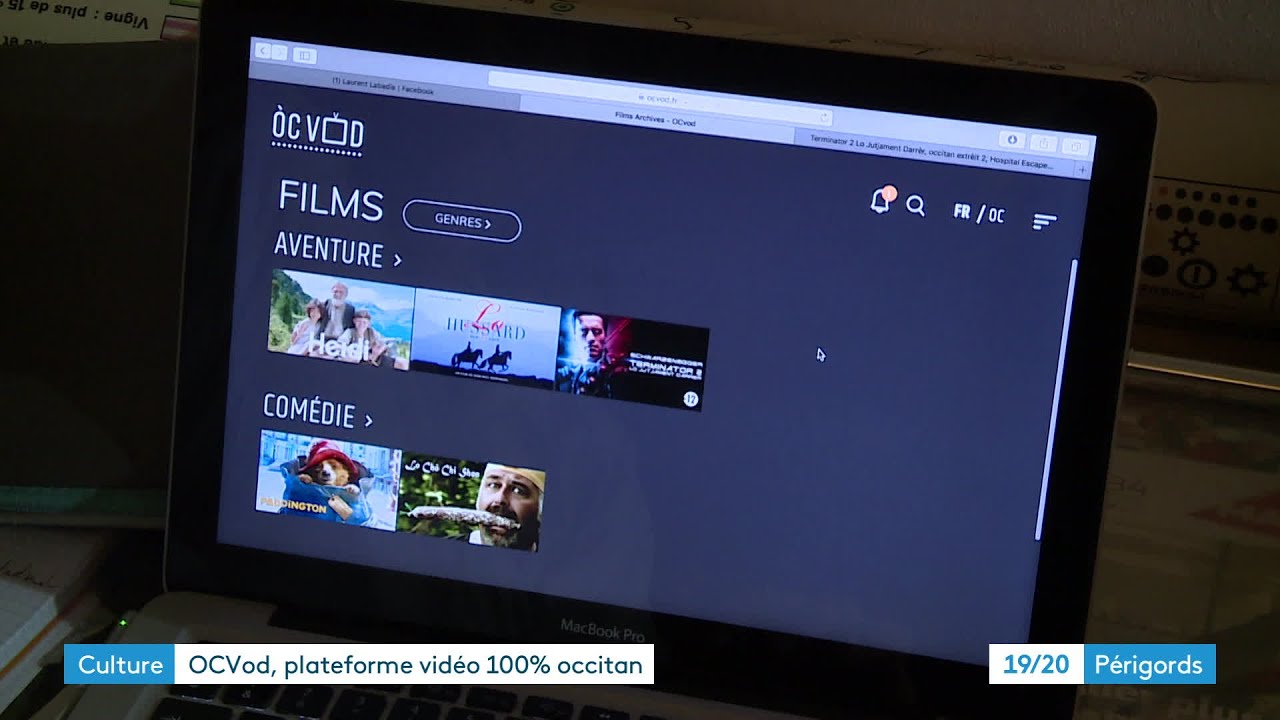Go back with Safari's back arrow

pyautogui.click(x=263, y=50)
